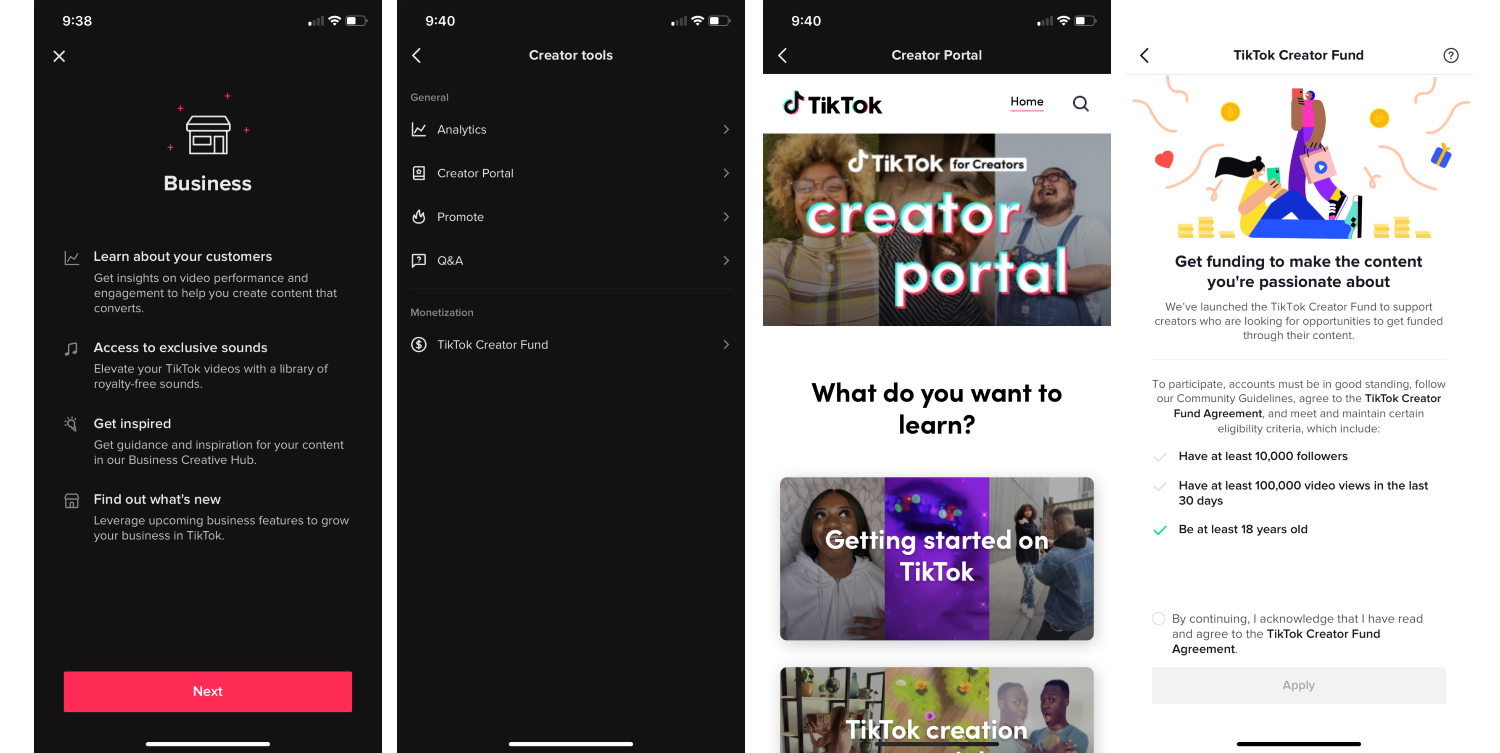Viewport: 1500px width, 753px height.
Task: Tap the TikTok logo on the Creator Portal page
Action: (x=832, y=103)
